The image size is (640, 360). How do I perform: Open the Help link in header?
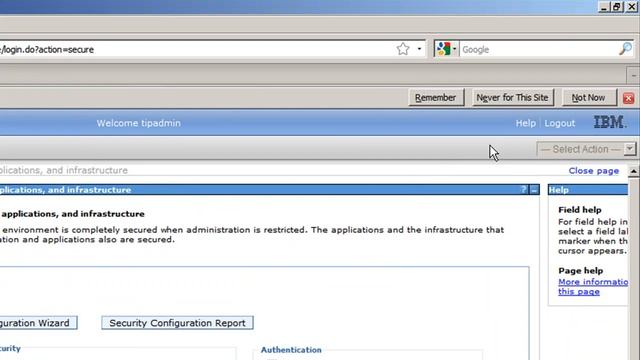pyautogui.click(x=525, y=123)
